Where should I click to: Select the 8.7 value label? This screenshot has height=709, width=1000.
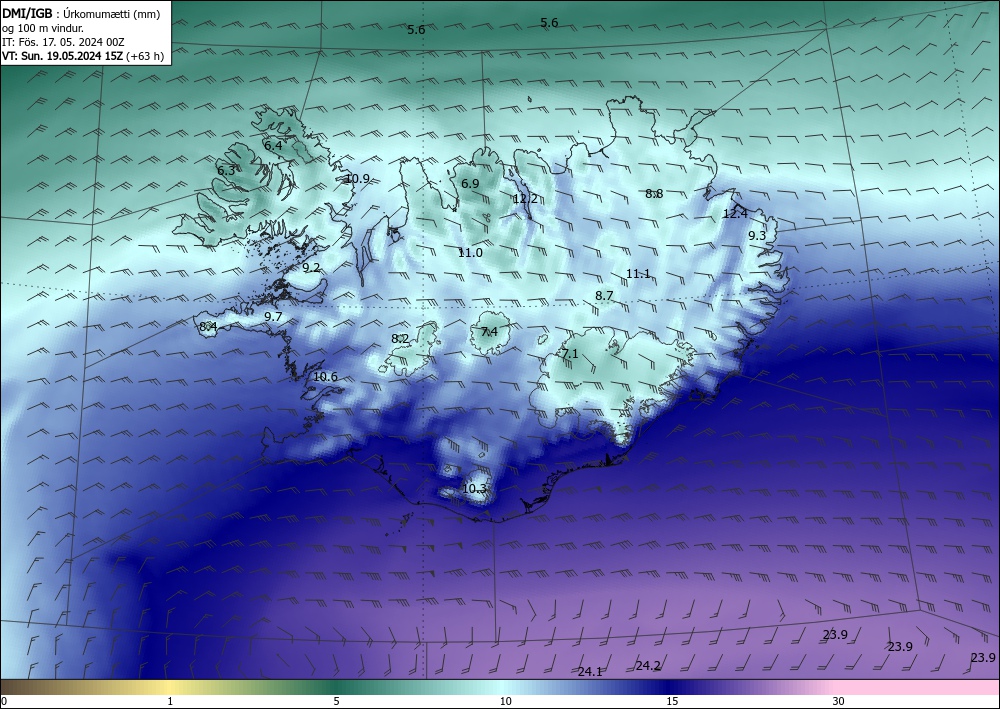coord(604,296)
